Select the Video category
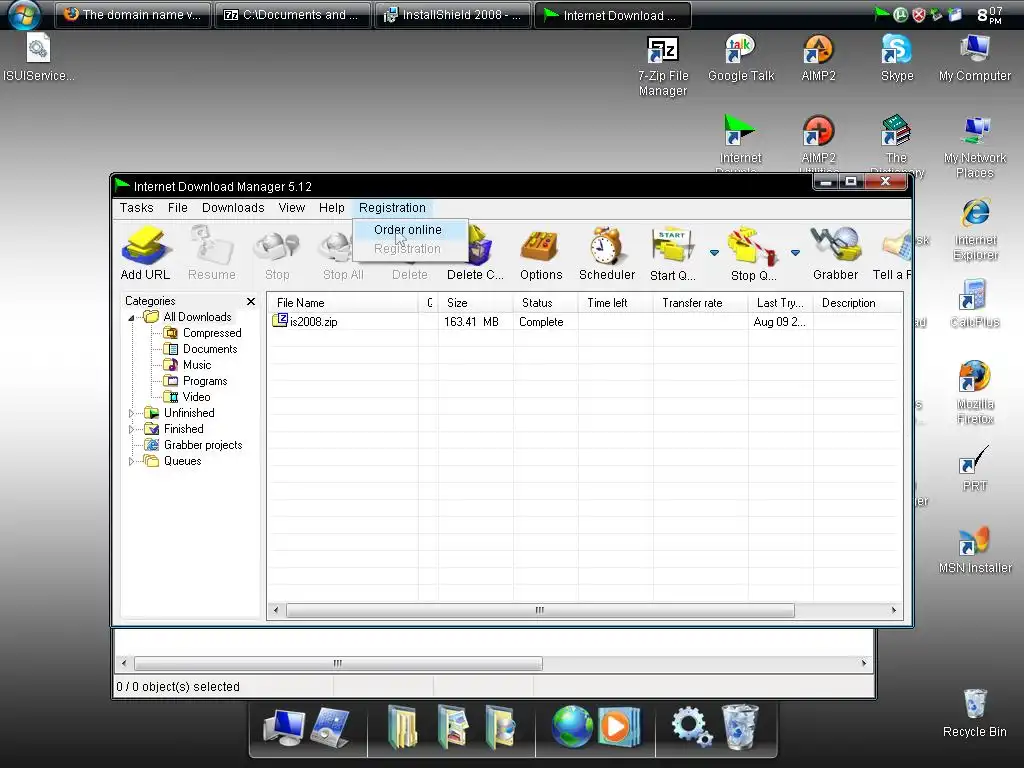The image size is (1024, 768). pos(196,397)
